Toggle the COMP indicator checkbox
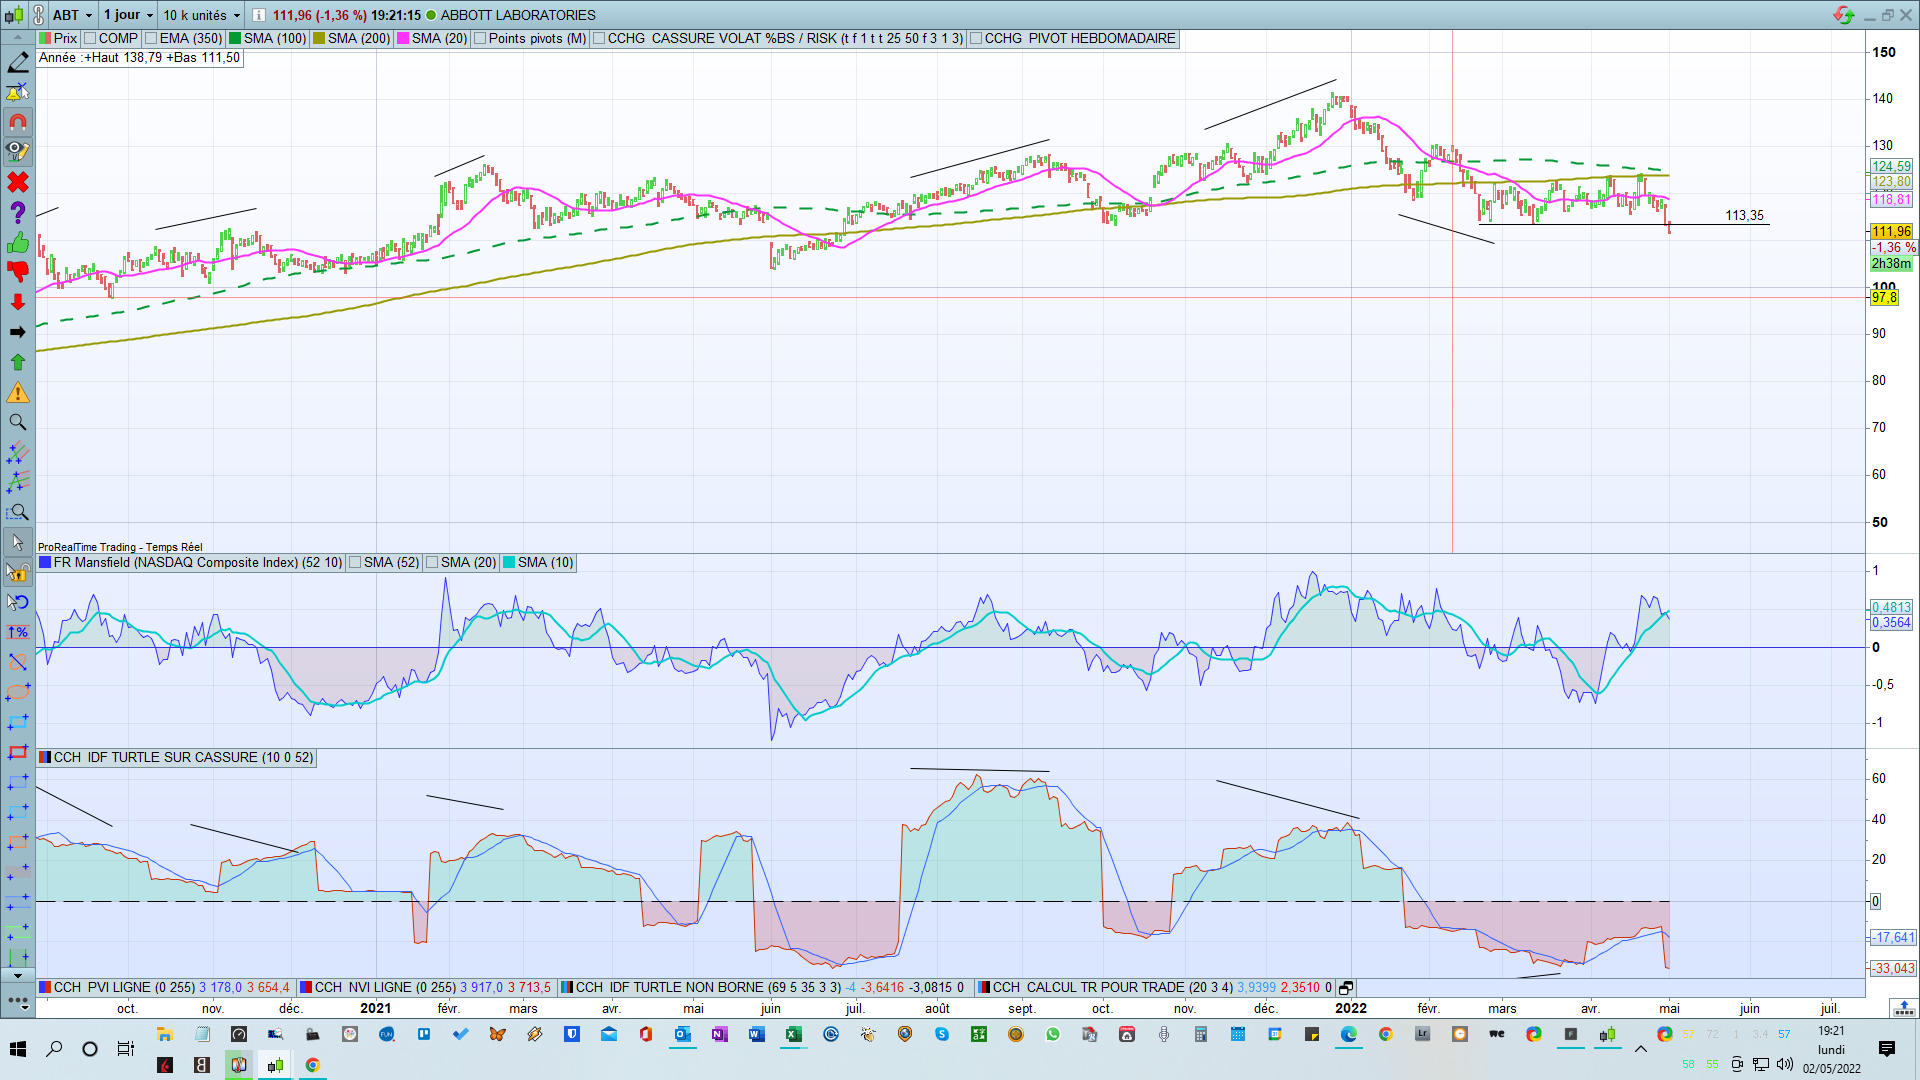This screenshot has width=1920, height=1080. click(90, 38)
